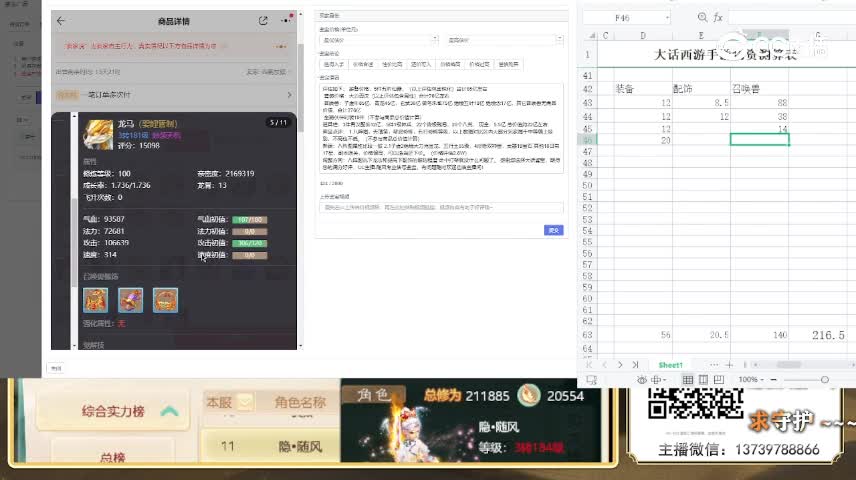
Task: Open the first summon-beast equipment icon
Action: click(95, 300)
